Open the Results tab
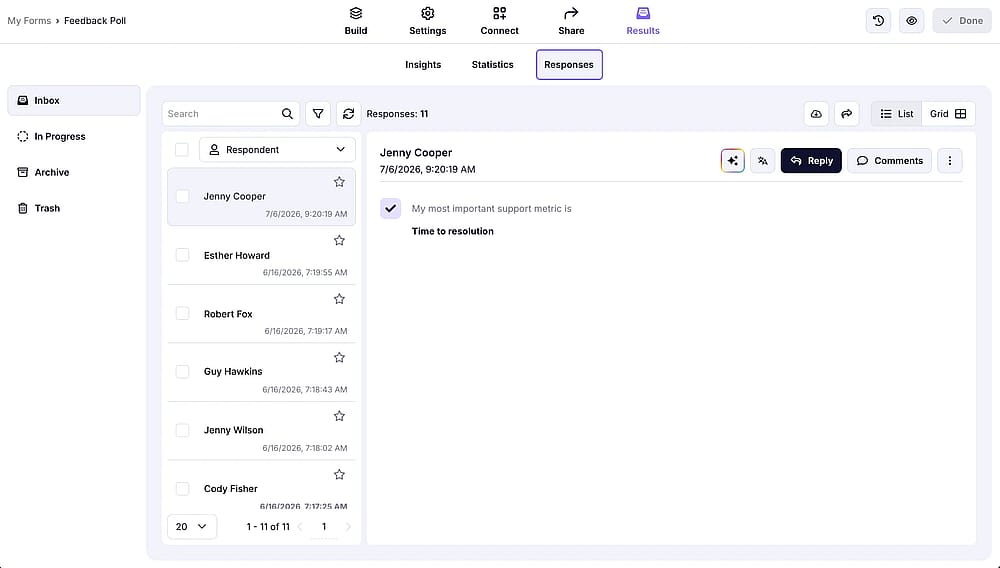The height and width of the screenshot is (568, 1000). tap(643, 21)
